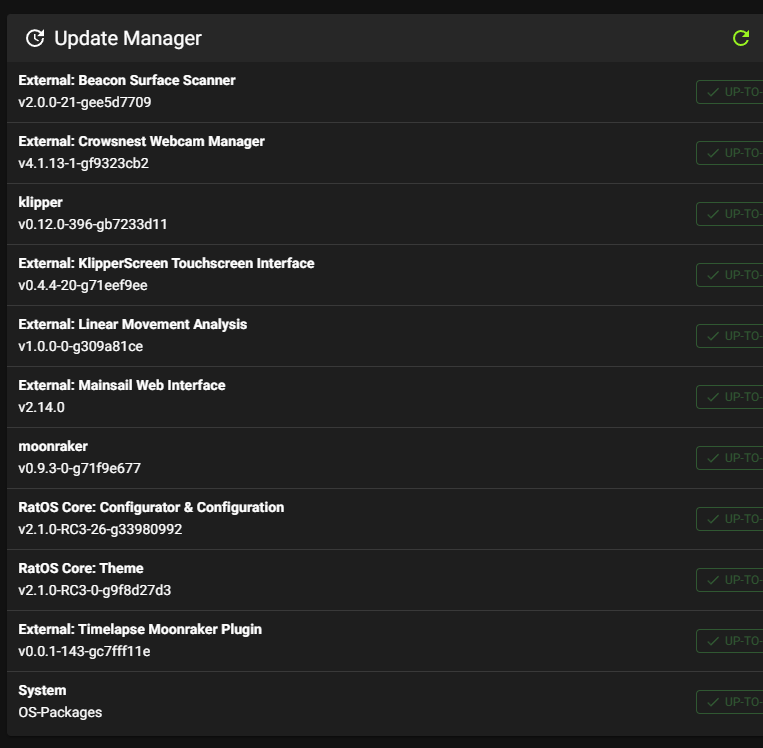Click the Update Manager panel title
This screenshot has width=763, height=748.
tap(127, 38)
